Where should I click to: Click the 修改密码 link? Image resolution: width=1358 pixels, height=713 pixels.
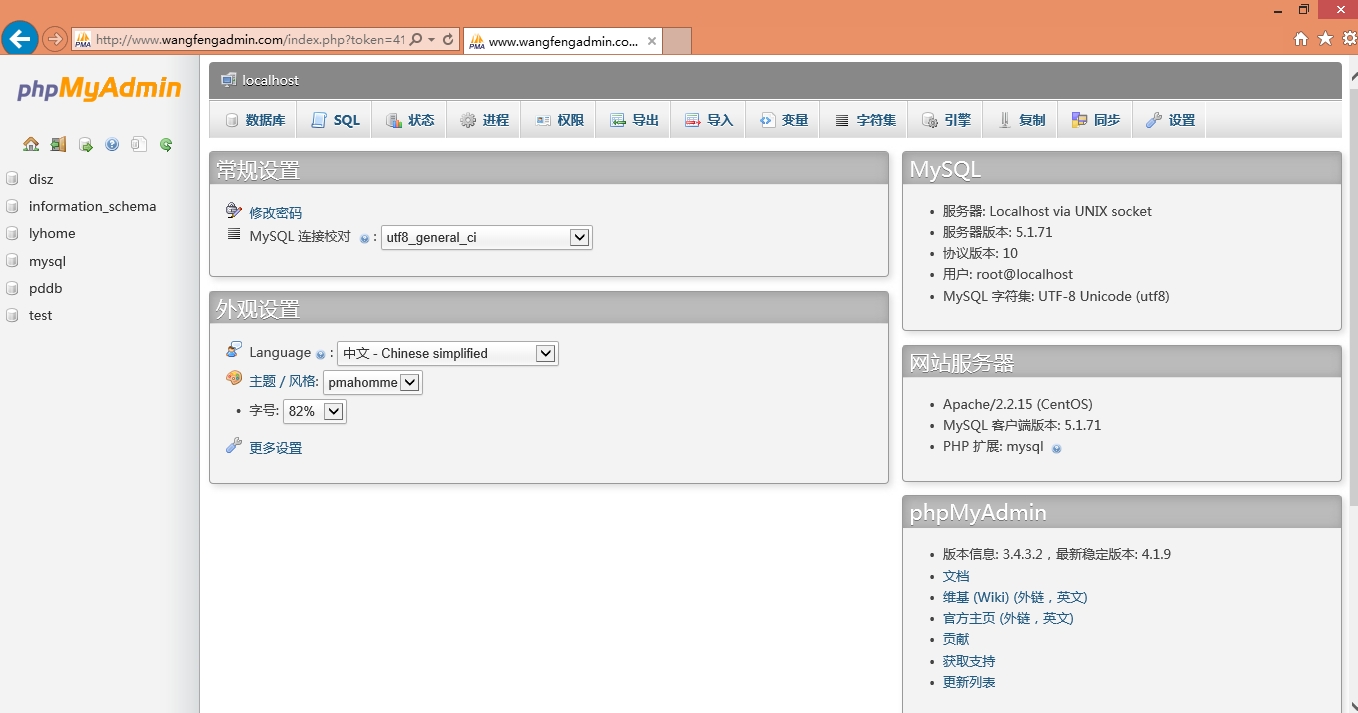pyautogui.click(x=275, y=213)
